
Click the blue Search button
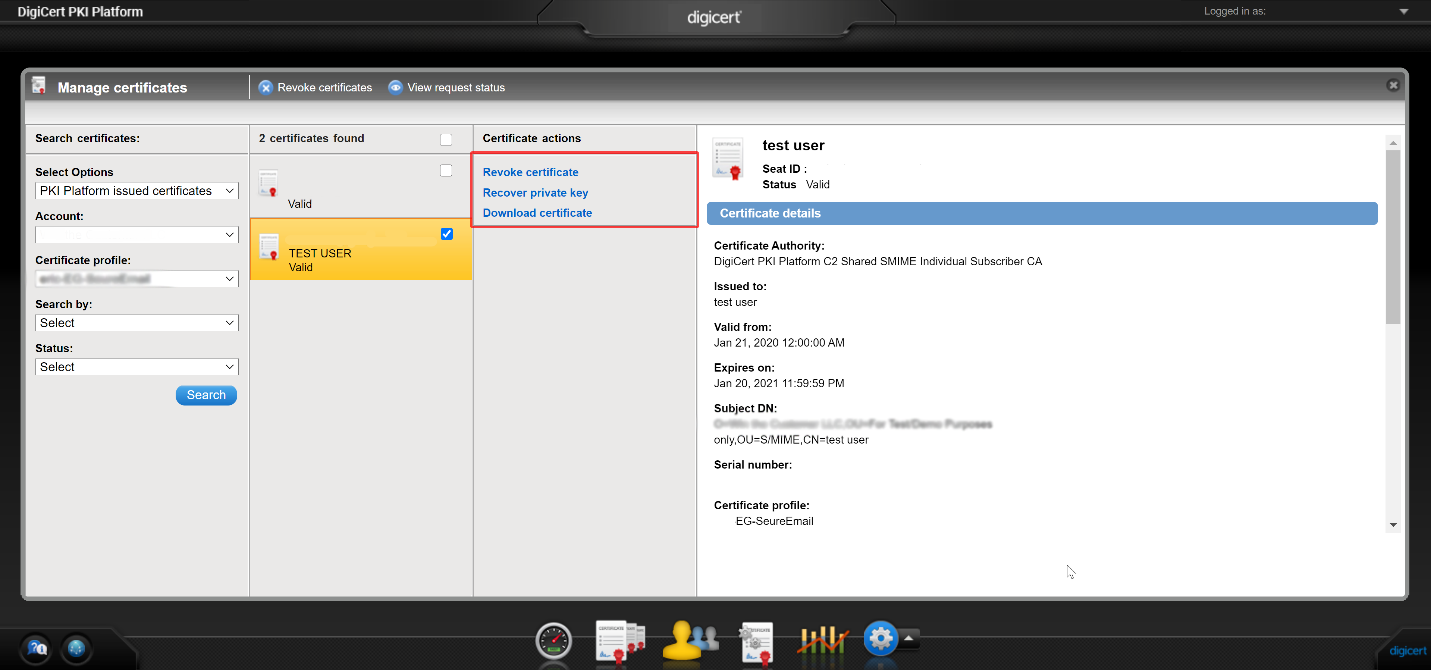click(206, 395)
